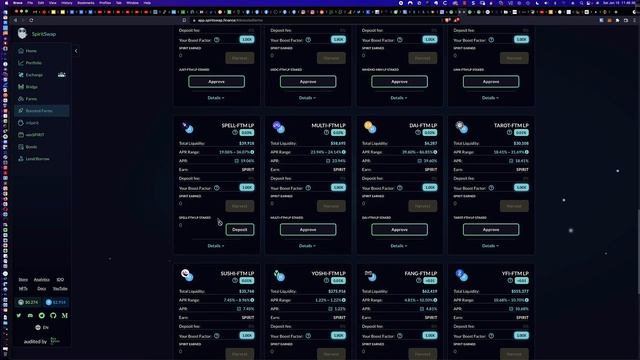640x360 pixels.
Task: Click the YFI-FTM token pair icon
Action: (x=462, y=275)
